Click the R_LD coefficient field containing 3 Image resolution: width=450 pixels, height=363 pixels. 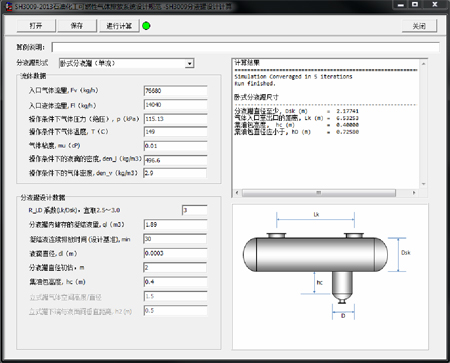tap(195, 210)
